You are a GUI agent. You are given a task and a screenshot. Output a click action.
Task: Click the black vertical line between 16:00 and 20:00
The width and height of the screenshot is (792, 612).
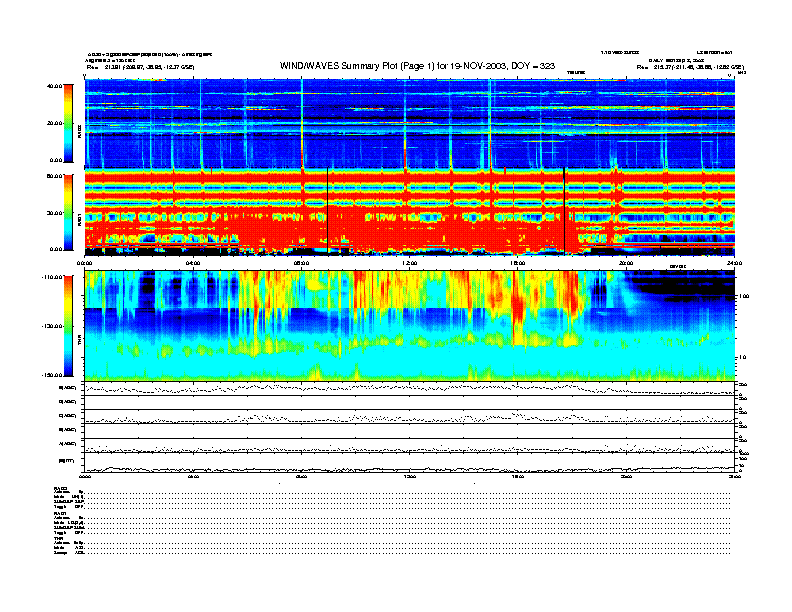tap(564, 211)
